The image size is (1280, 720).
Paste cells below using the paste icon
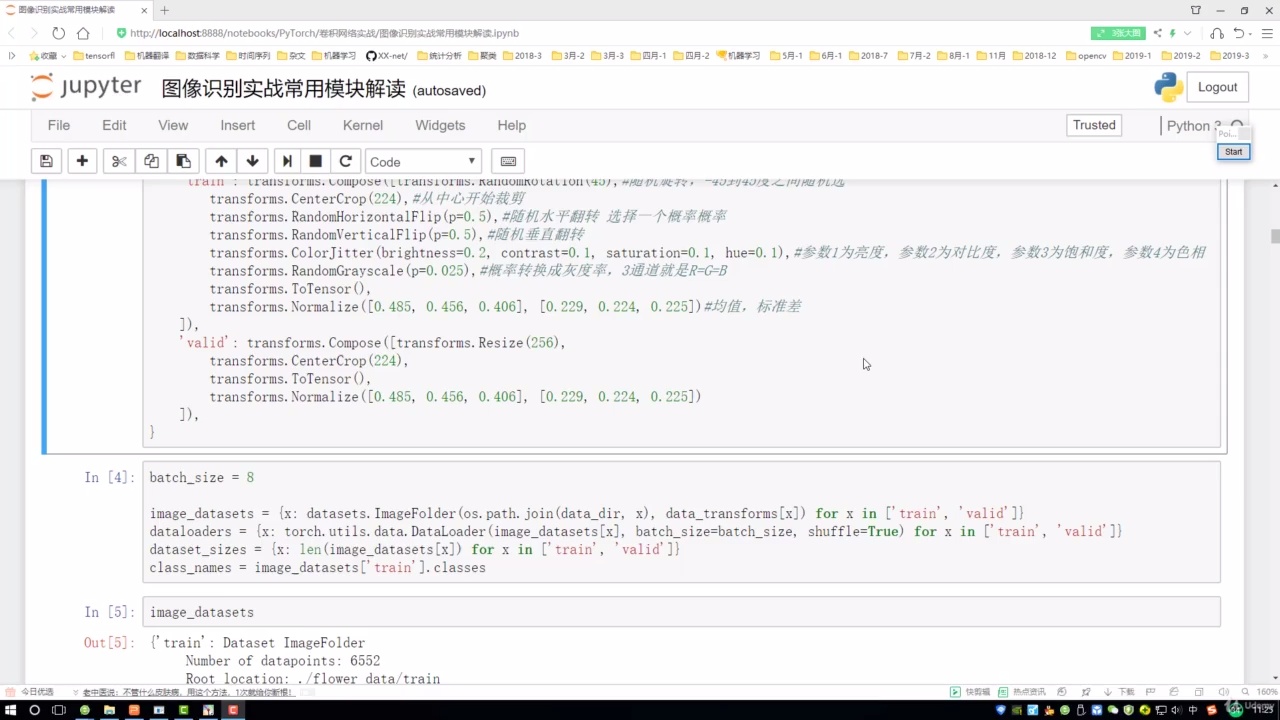[x=183, y=161]
